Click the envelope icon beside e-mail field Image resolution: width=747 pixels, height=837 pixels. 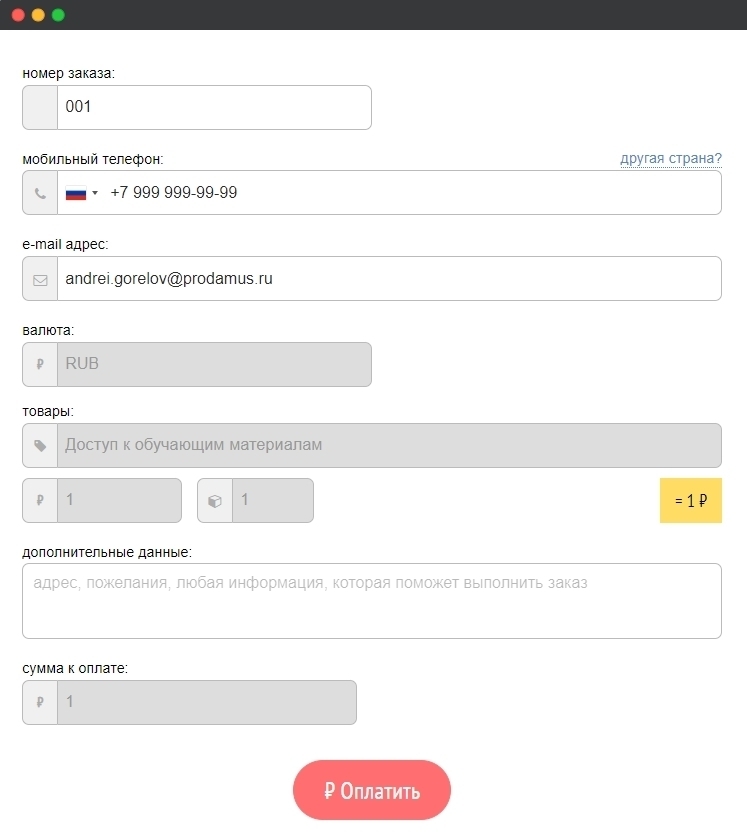tap(40, 279)
